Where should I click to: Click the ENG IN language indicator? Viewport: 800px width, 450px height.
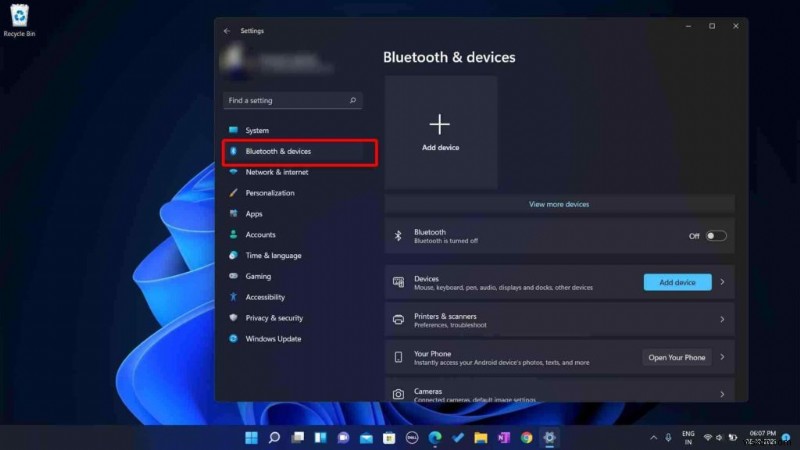point(688,437)
